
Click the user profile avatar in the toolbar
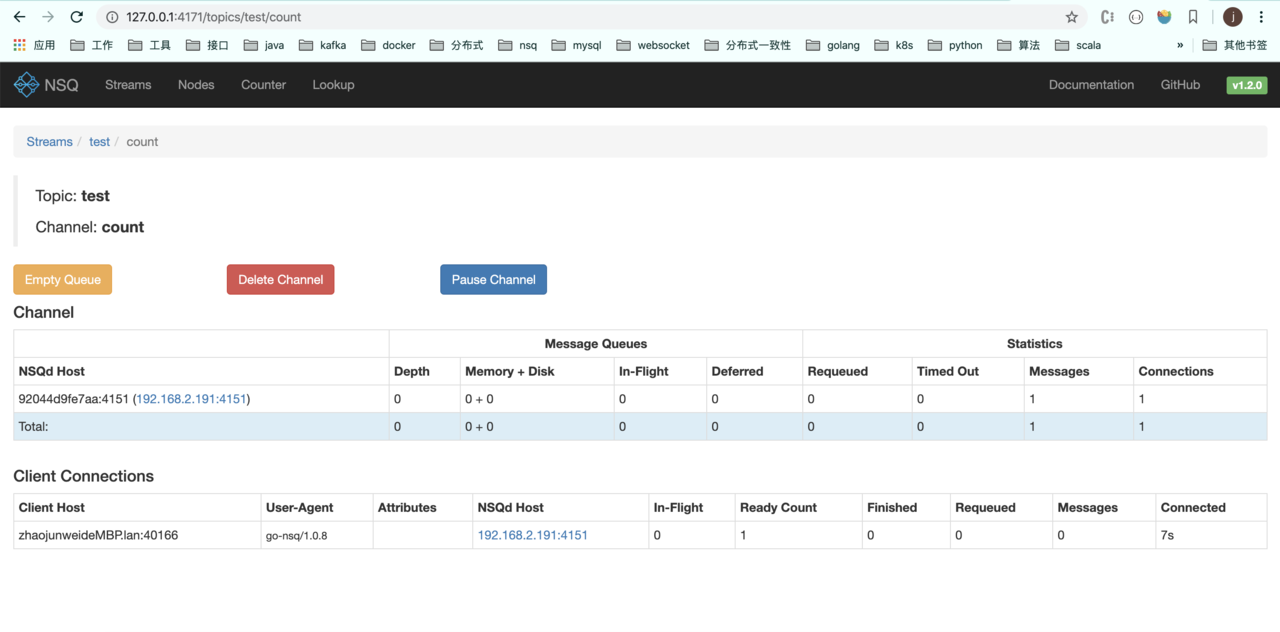point(1233,17)
